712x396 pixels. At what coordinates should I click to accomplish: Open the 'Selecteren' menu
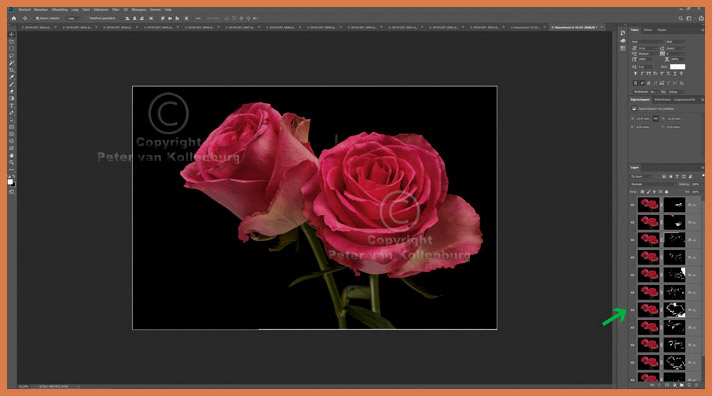pyautogui.click(x=101, y=10)
